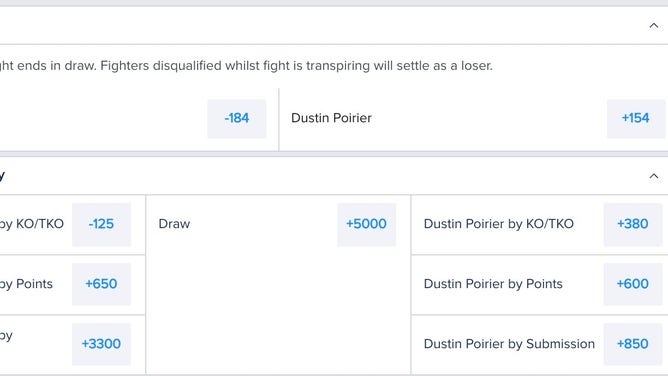Choose the +3300 odds button

(101, 344)
